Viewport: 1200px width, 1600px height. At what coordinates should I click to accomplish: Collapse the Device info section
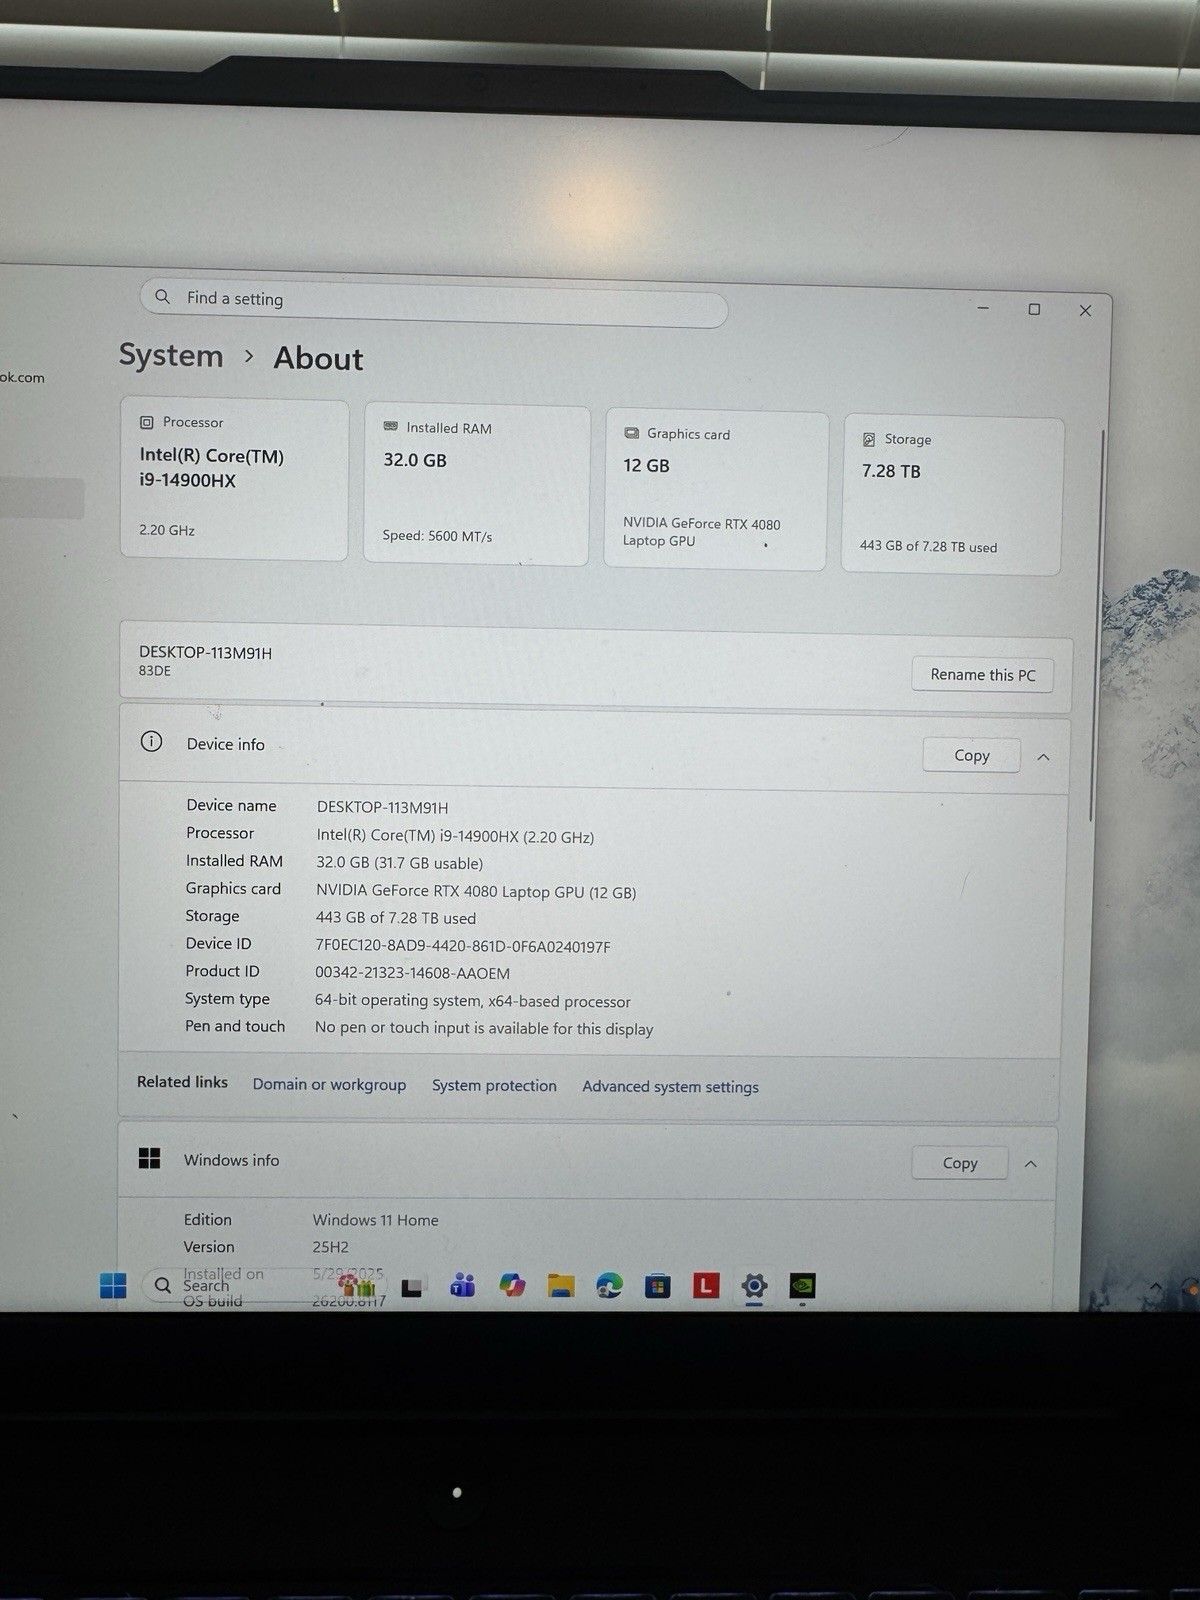[x=1043, y=757]
